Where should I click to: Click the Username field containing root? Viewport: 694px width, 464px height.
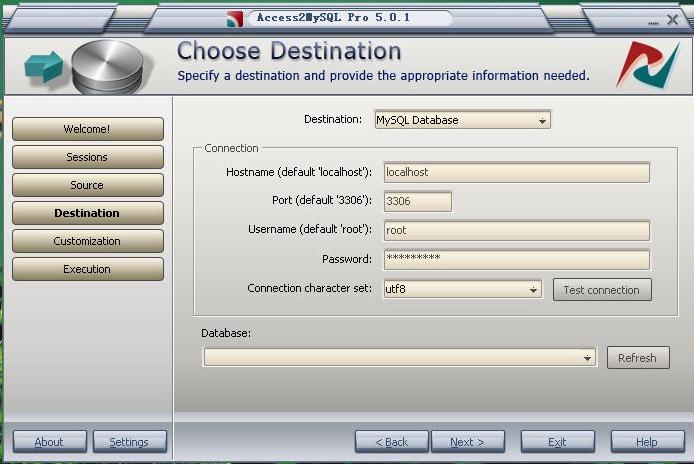[517, 231]
